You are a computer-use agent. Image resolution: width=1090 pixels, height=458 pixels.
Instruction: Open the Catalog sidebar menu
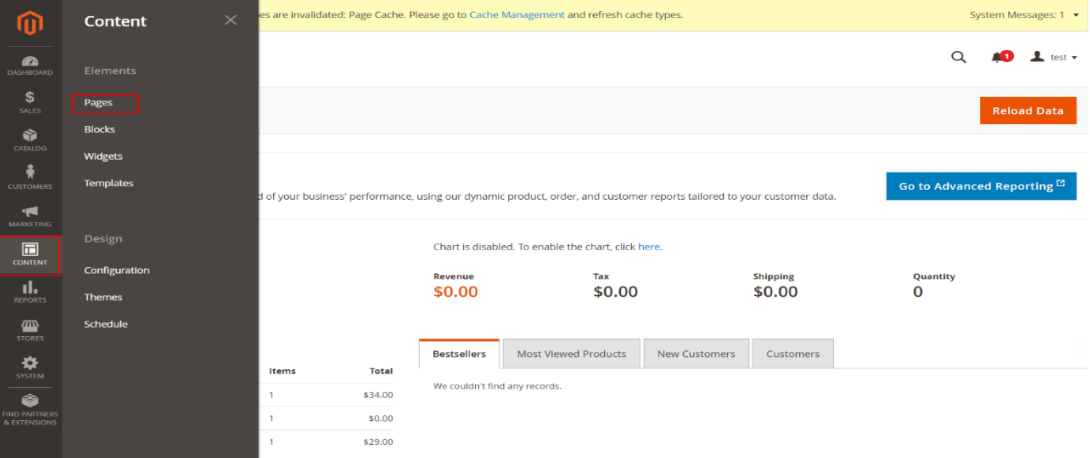coord(30,140)
